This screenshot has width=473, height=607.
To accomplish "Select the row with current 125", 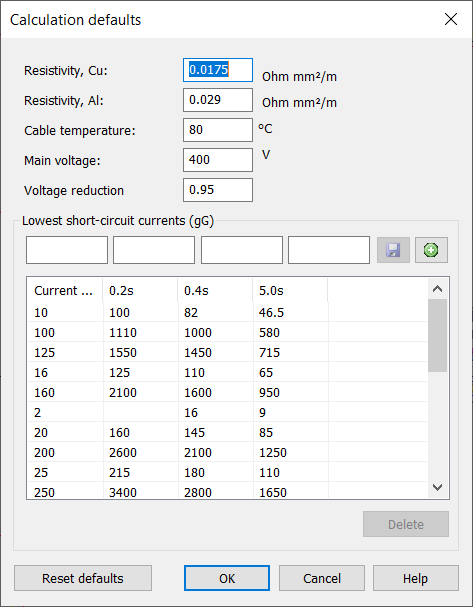I will pos(228,352).
